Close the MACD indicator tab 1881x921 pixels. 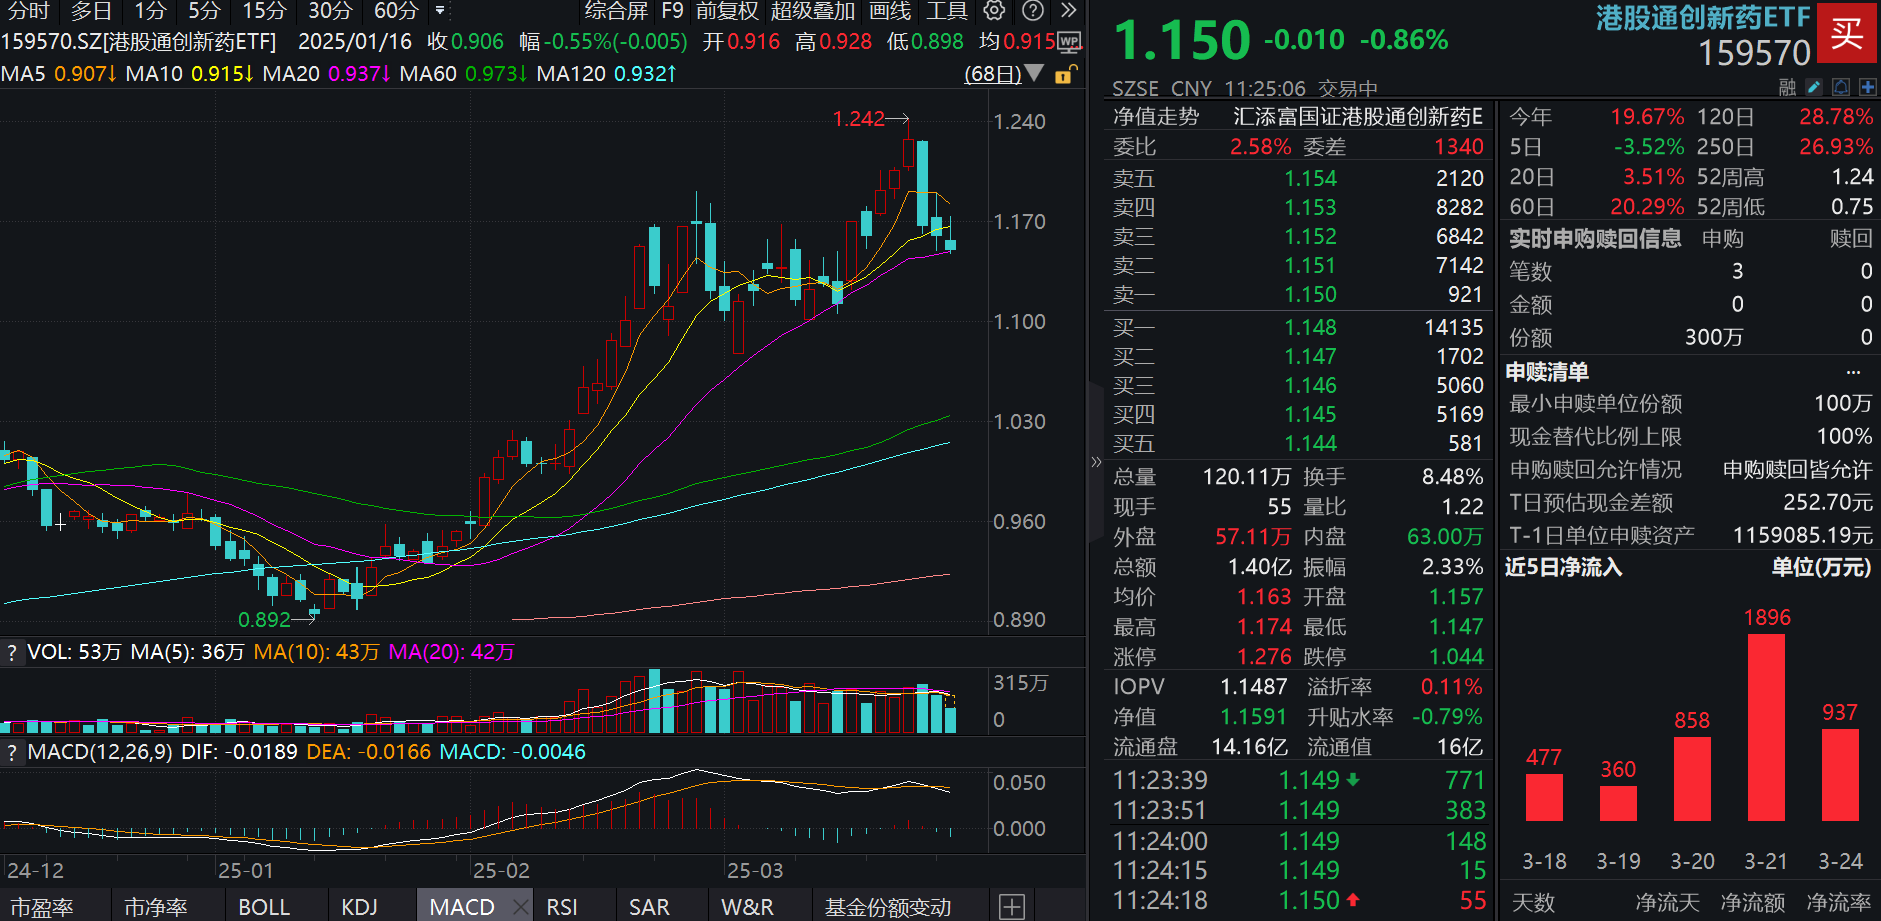pos(519,907)
